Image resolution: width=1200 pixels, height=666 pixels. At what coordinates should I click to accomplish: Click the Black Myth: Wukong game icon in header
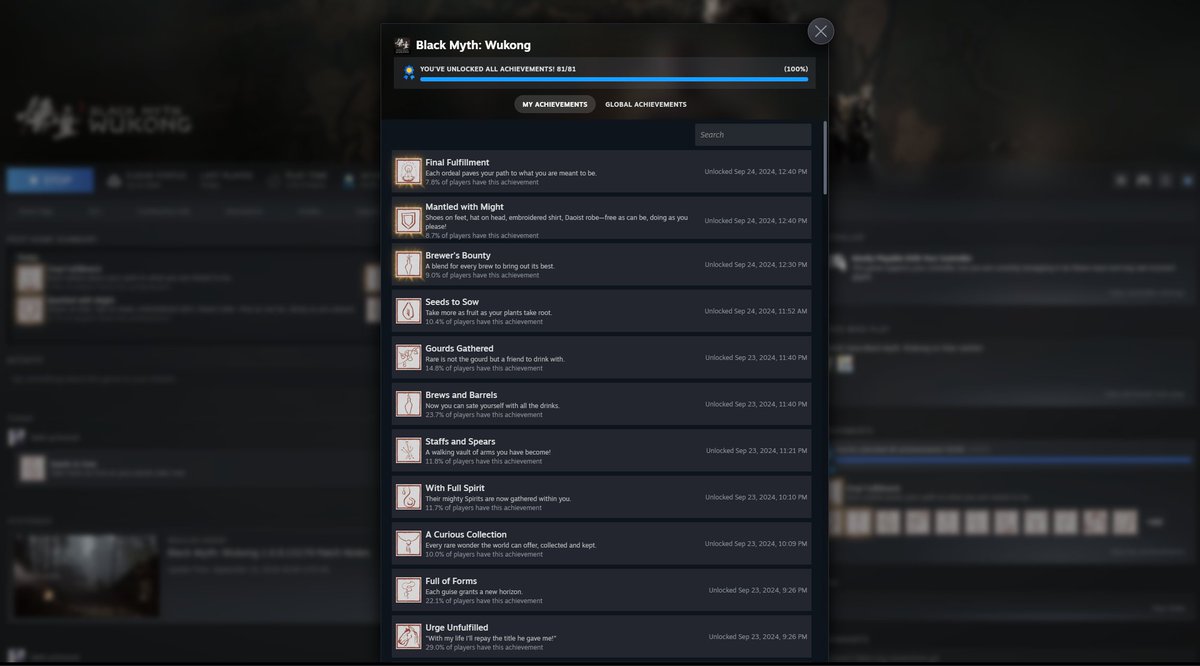402,45
